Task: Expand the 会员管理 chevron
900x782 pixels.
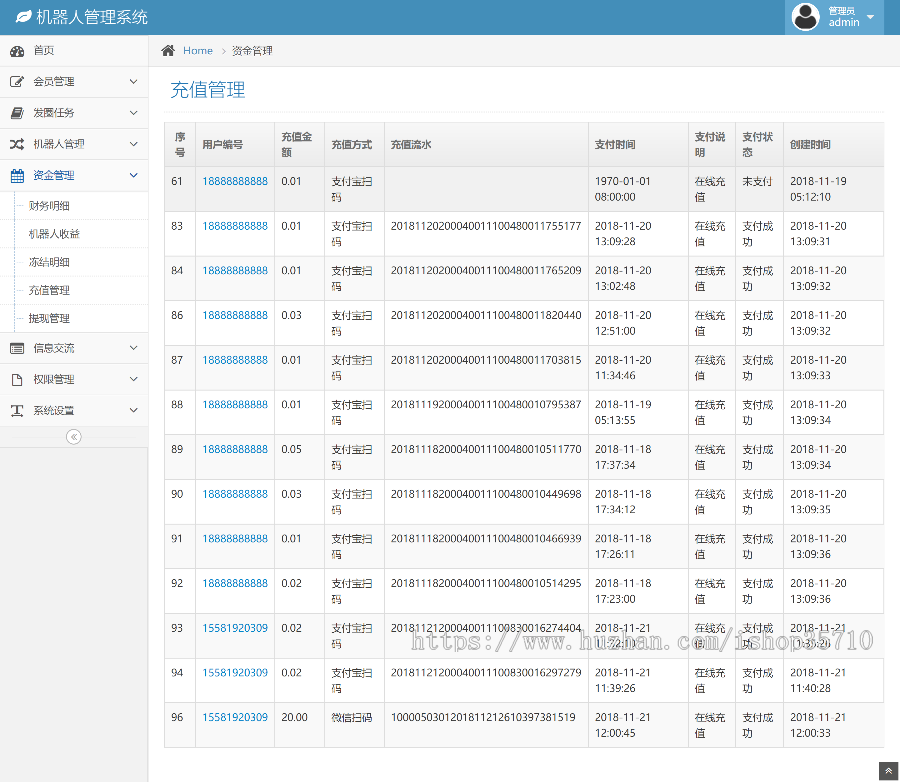Action: click(x=133, y=82)
